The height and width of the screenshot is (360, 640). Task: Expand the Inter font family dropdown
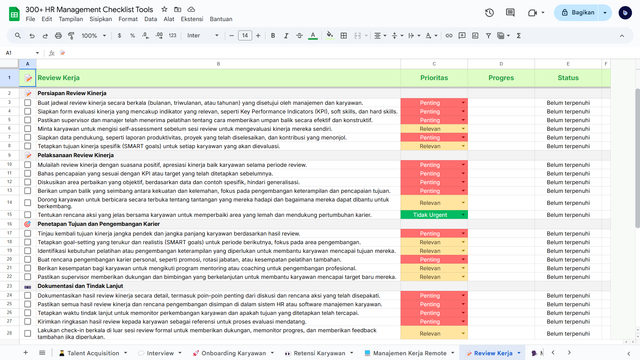coord(203,36)
